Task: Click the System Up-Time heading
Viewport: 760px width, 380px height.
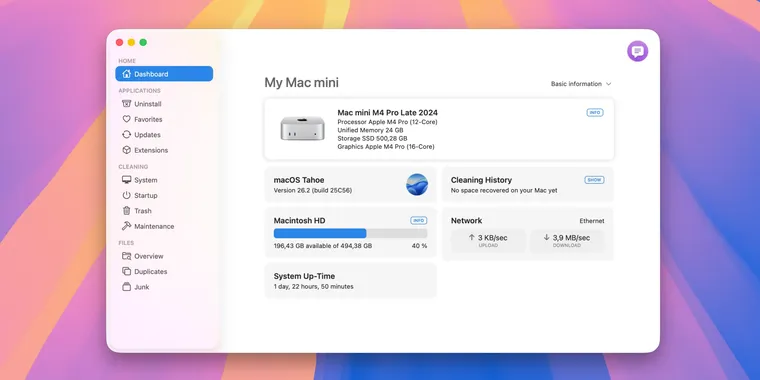Action: [x=304, y=276]
